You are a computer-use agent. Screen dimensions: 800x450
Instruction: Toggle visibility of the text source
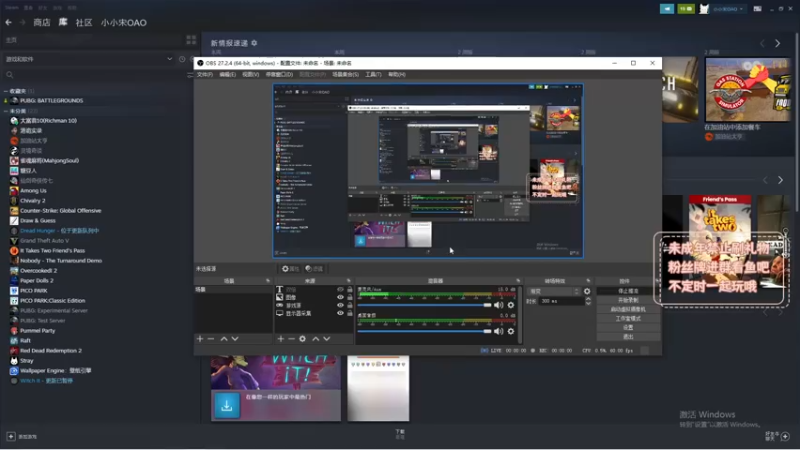pos(340,289)
